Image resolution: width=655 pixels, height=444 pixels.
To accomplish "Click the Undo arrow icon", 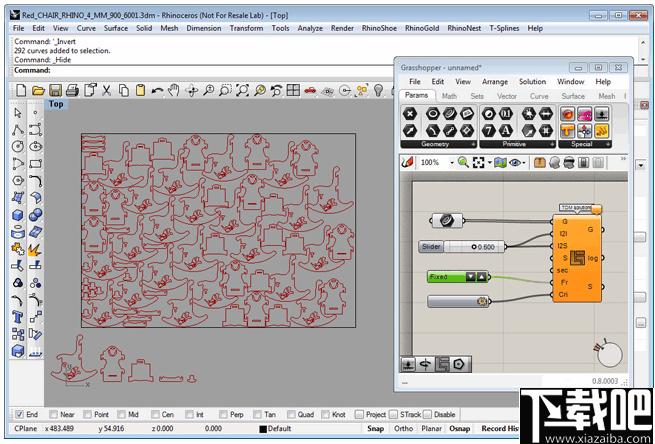I will [157, 90].
